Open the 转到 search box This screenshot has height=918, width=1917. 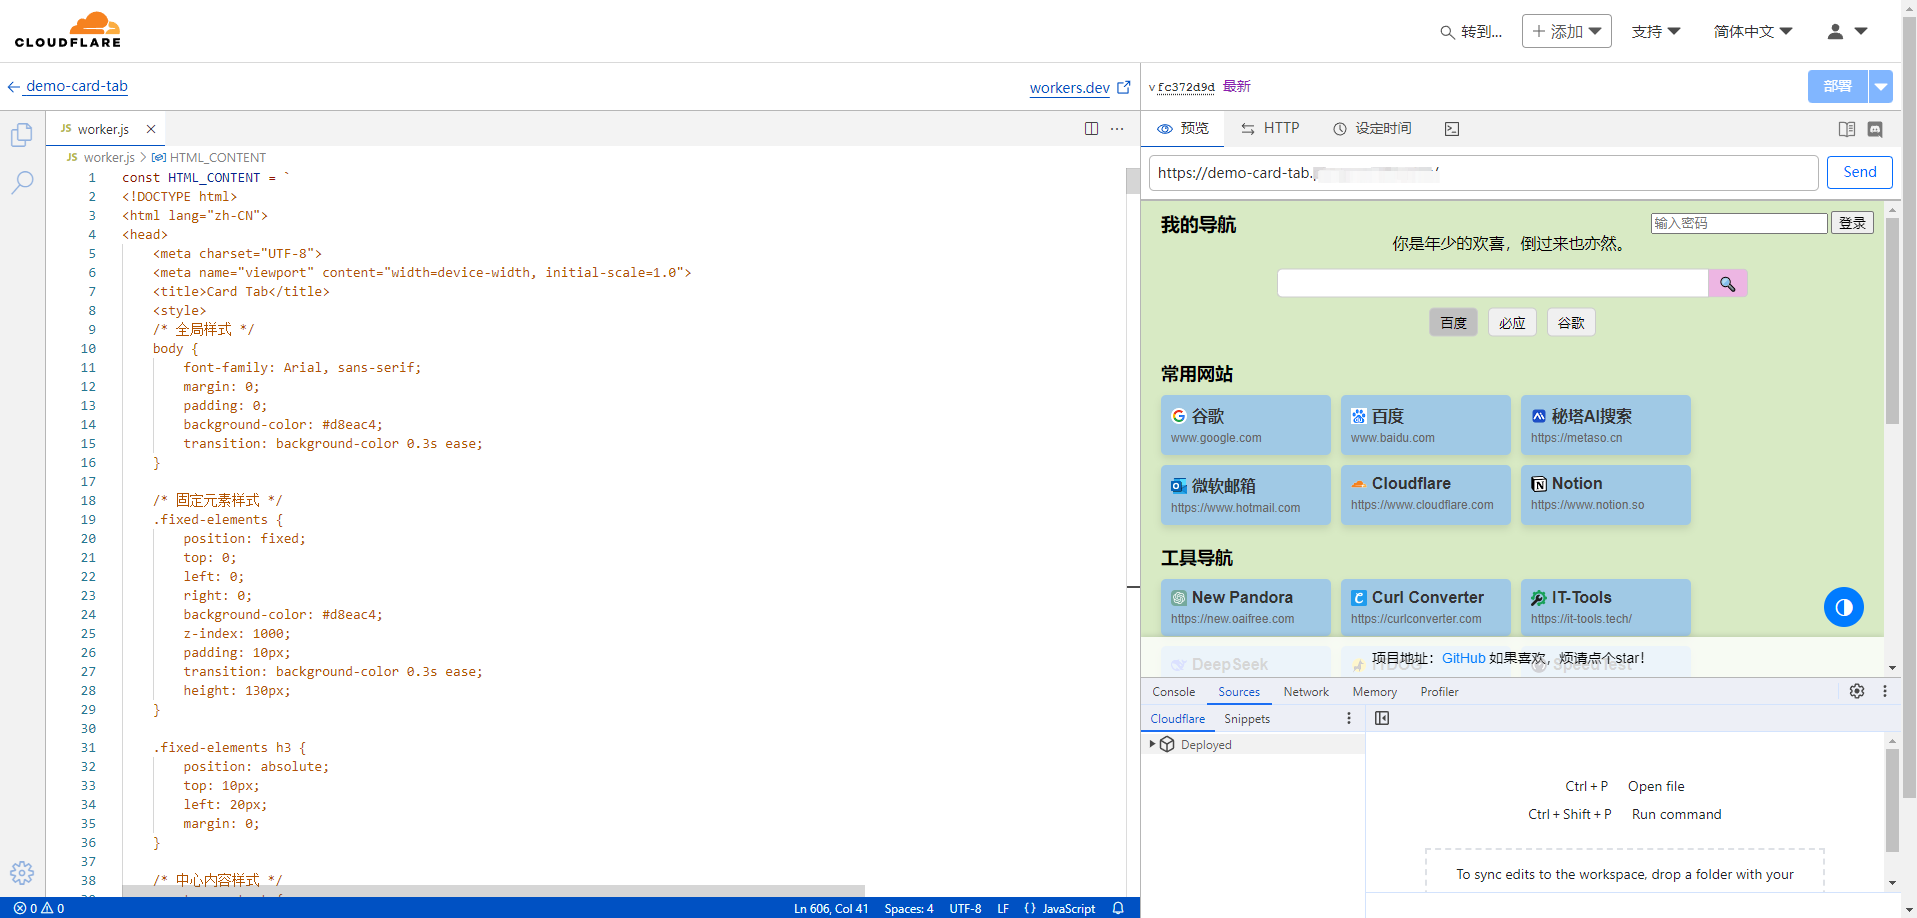pyautogui.click(x=1471, y=32)
